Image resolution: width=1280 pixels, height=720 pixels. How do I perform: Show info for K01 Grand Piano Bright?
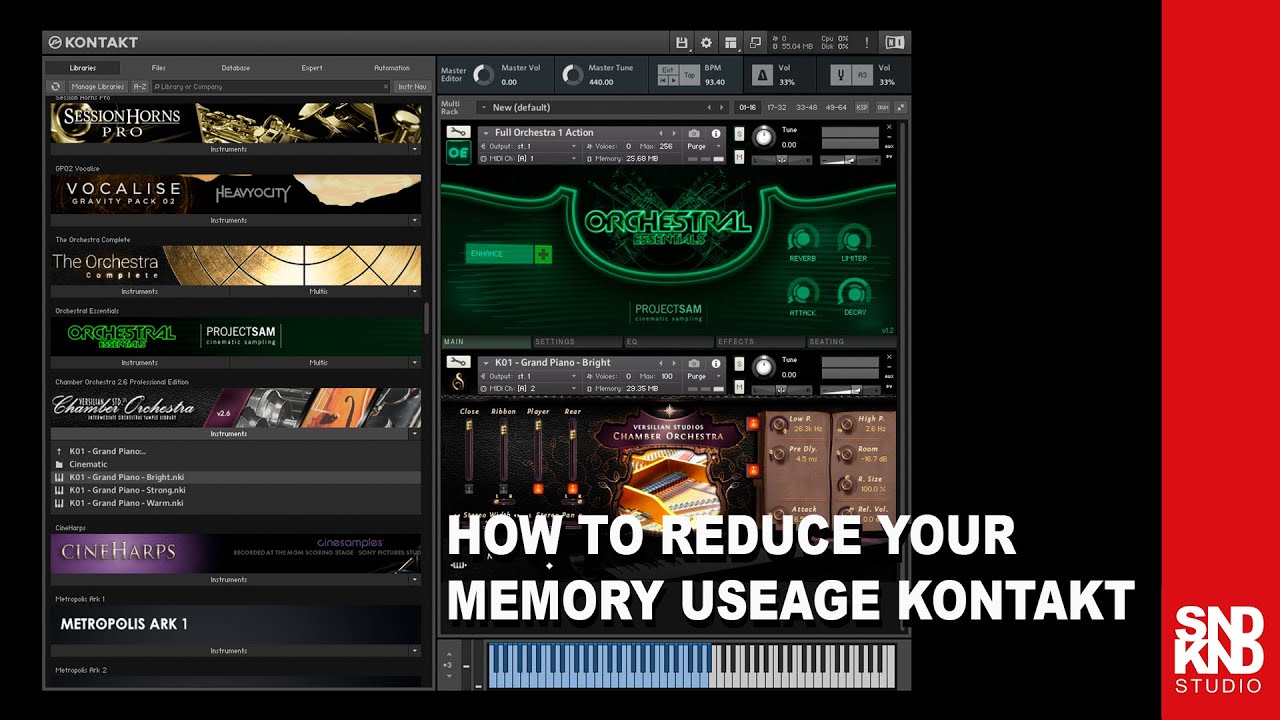point(716,363)
